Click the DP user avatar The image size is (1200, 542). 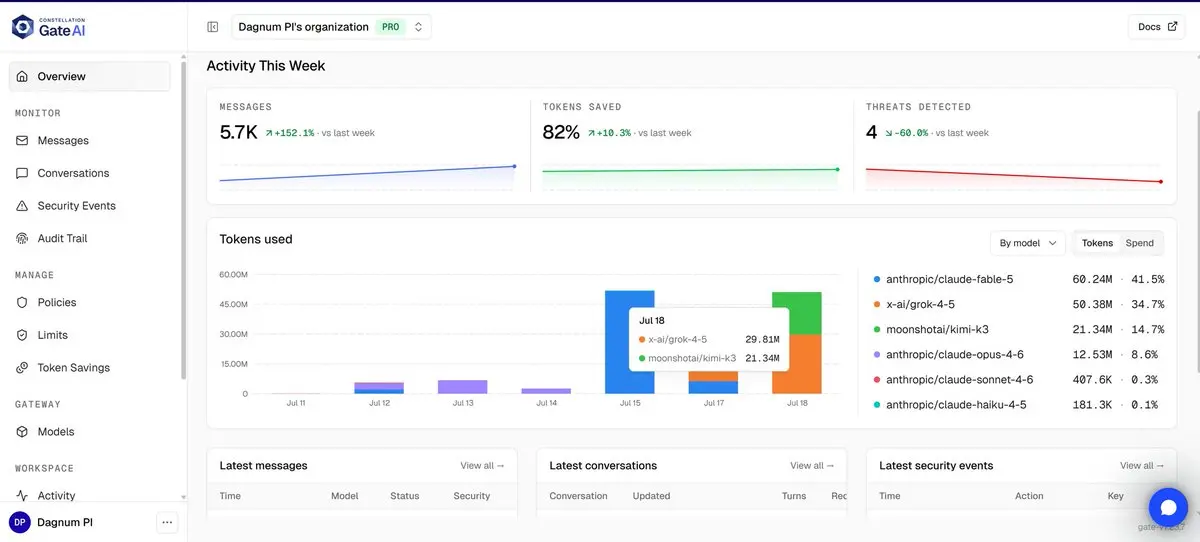pyautogui.click(x=19, y=522)
